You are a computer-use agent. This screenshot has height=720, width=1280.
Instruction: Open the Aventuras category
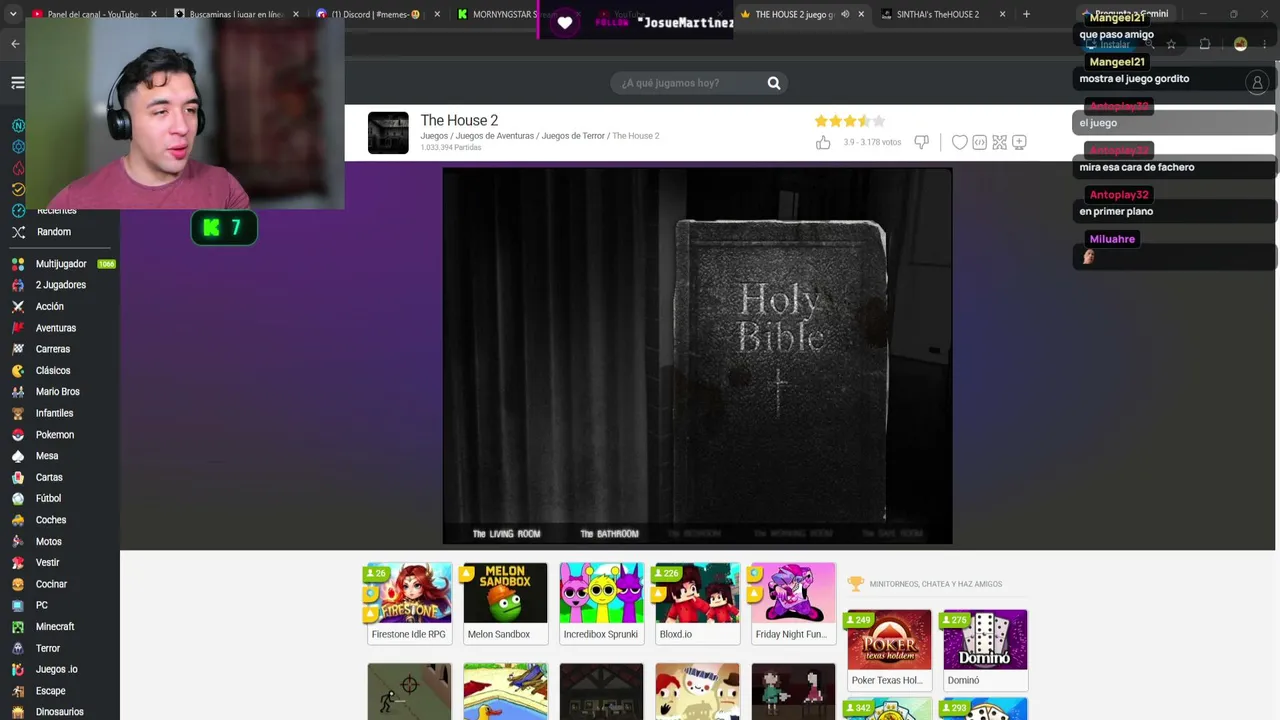tap(56, 328)
